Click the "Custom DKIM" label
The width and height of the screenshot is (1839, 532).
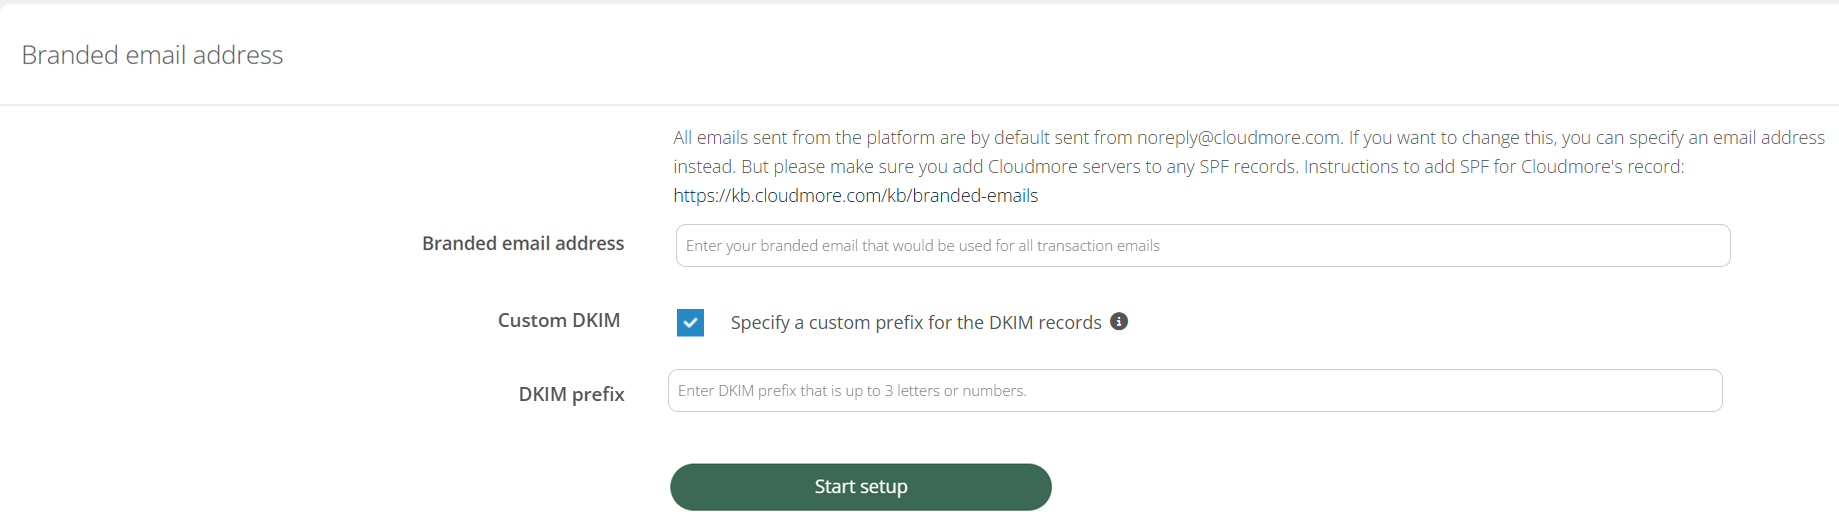coord(558,320)
